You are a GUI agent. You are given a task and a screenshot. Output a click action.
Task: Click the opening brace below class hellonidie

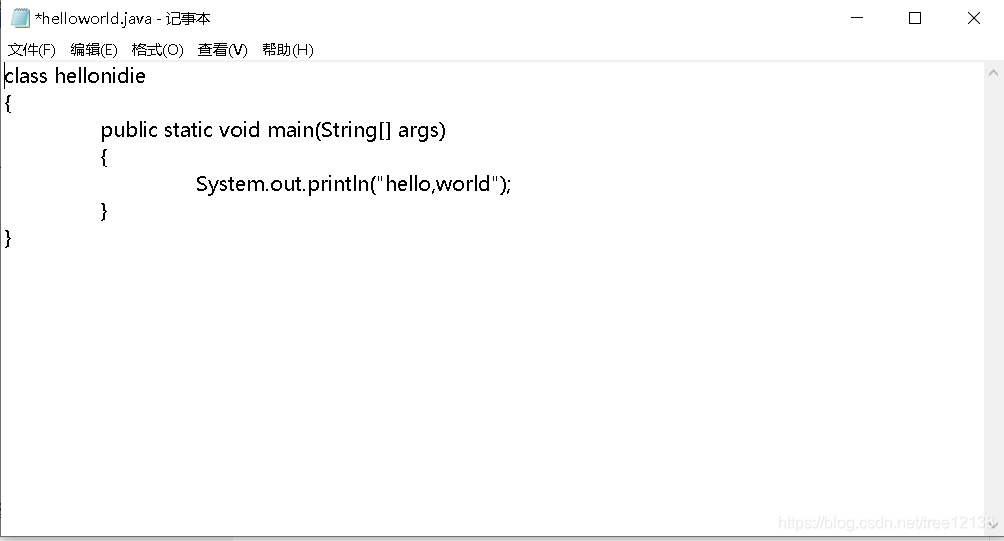[8, 103]
